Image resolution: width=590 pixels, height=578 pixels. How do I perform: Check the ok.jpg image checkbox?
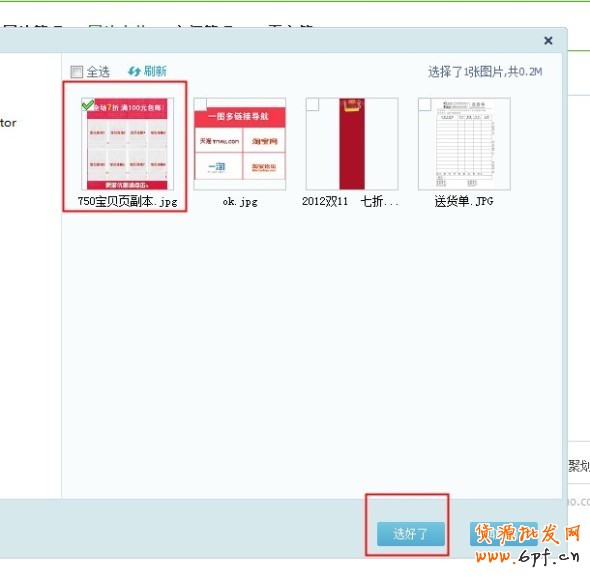[200, 104]
